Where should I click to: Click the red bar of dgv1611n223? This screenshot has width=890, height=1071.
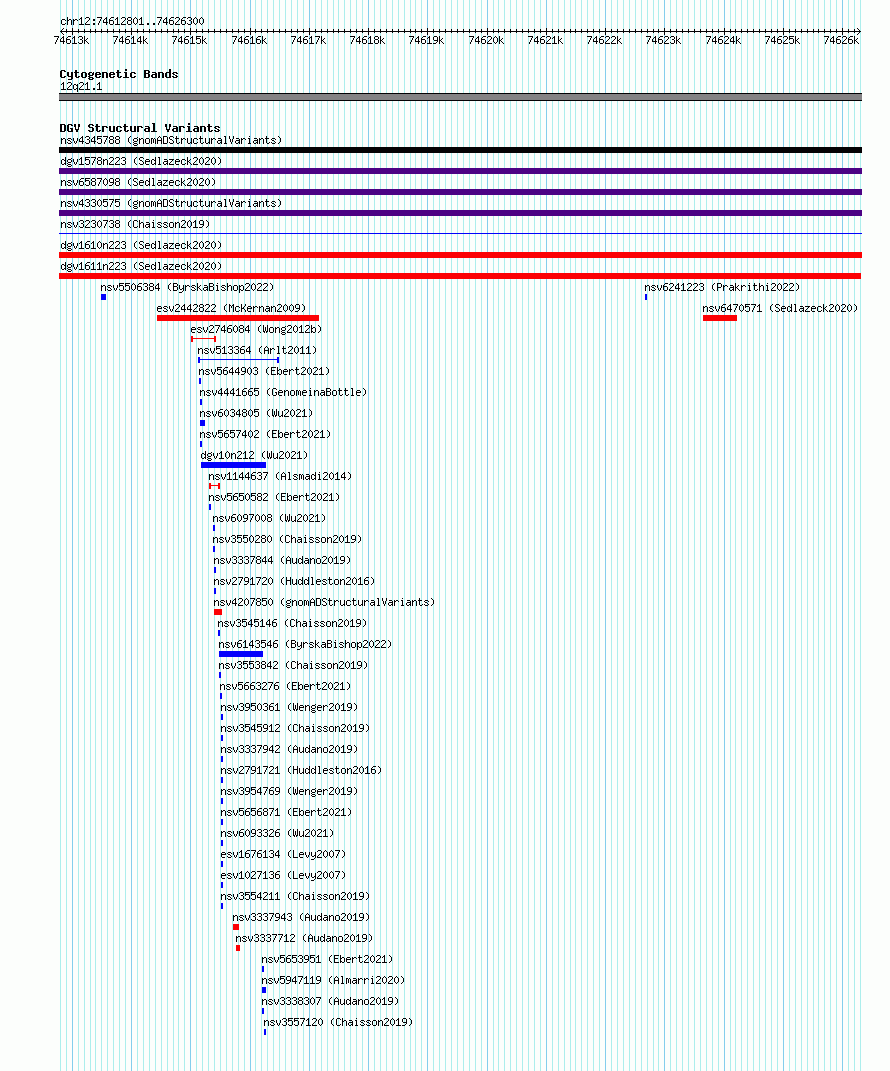[x=460, y=276]
